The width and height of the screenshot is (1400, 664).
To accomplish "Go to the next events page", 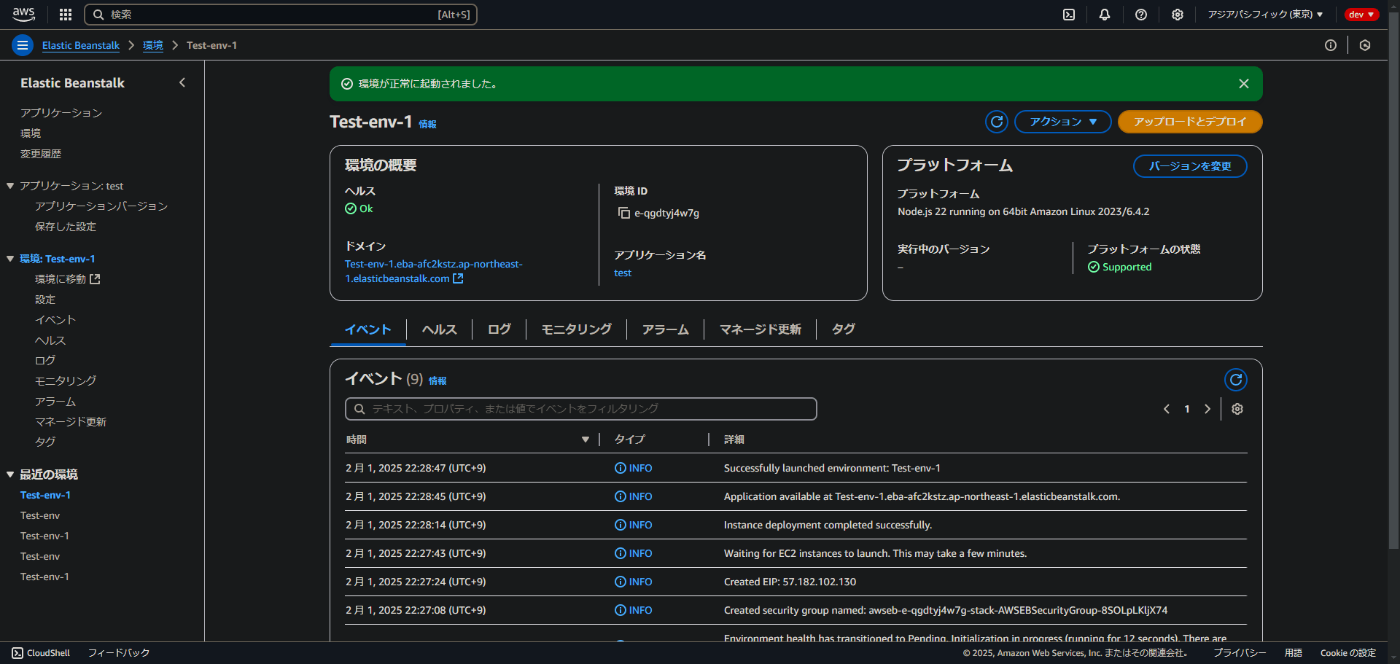I will 1208,409.
